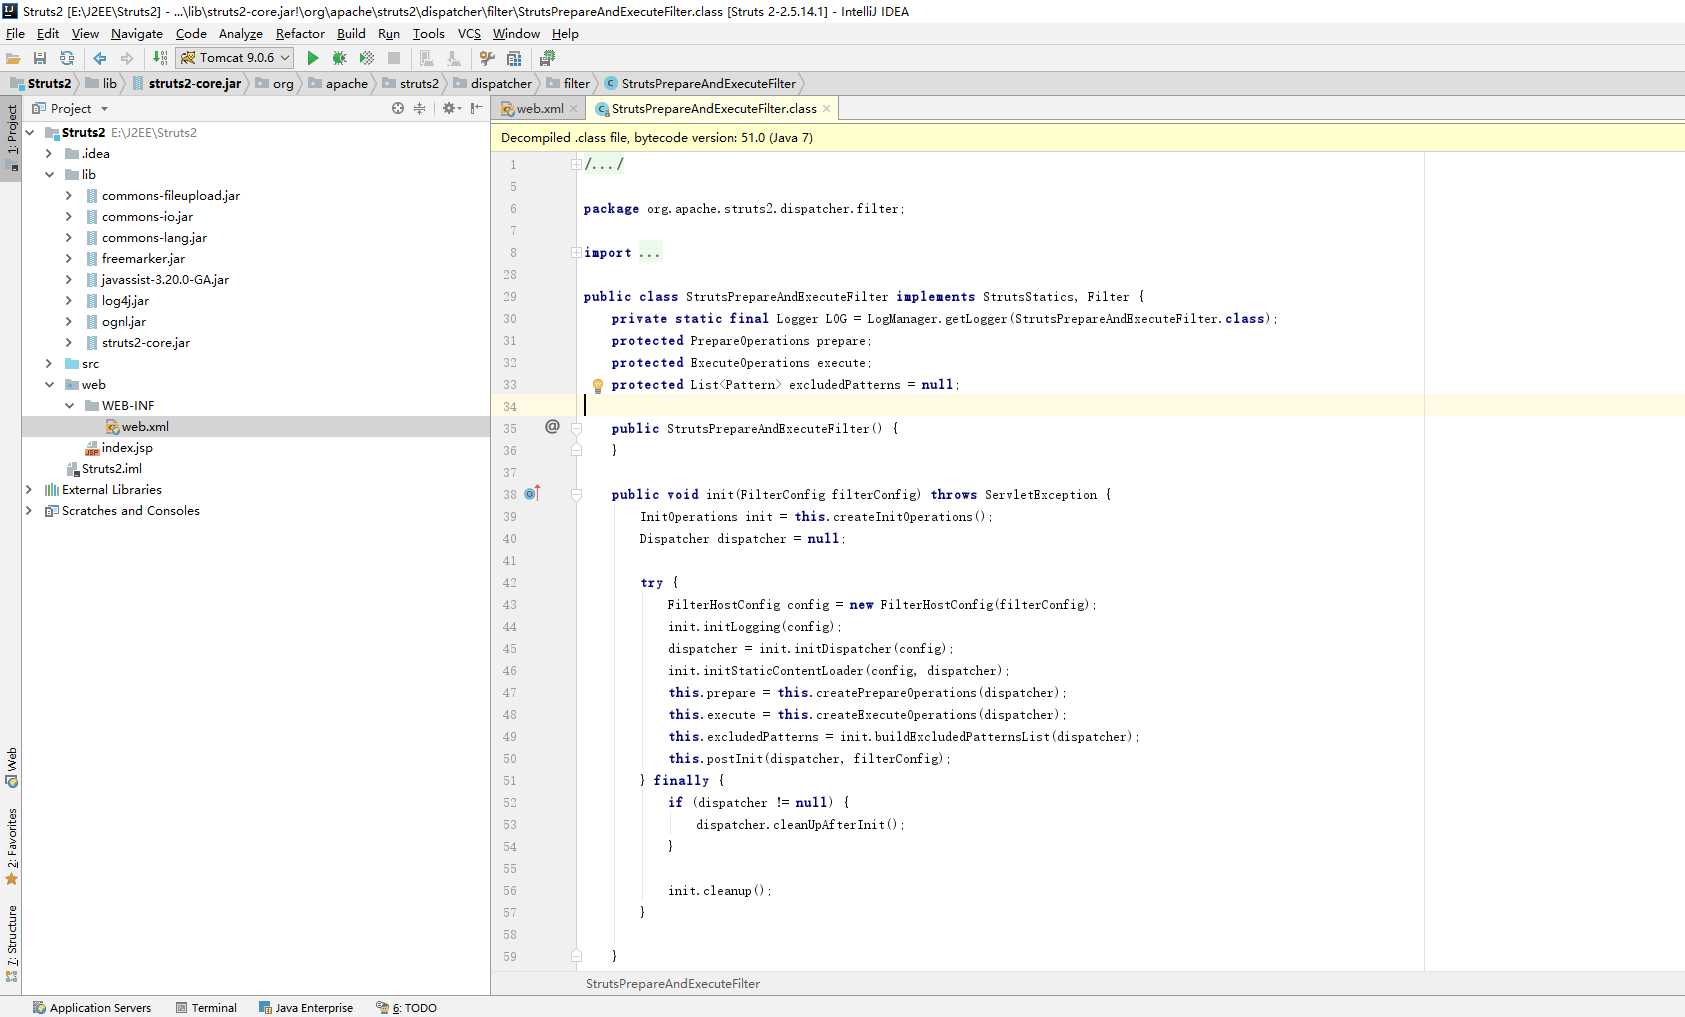Image resolution: width=1685 pixels, height=1017 pixels.
Task: Open the Project Structure icon
Action: [514, 58]
